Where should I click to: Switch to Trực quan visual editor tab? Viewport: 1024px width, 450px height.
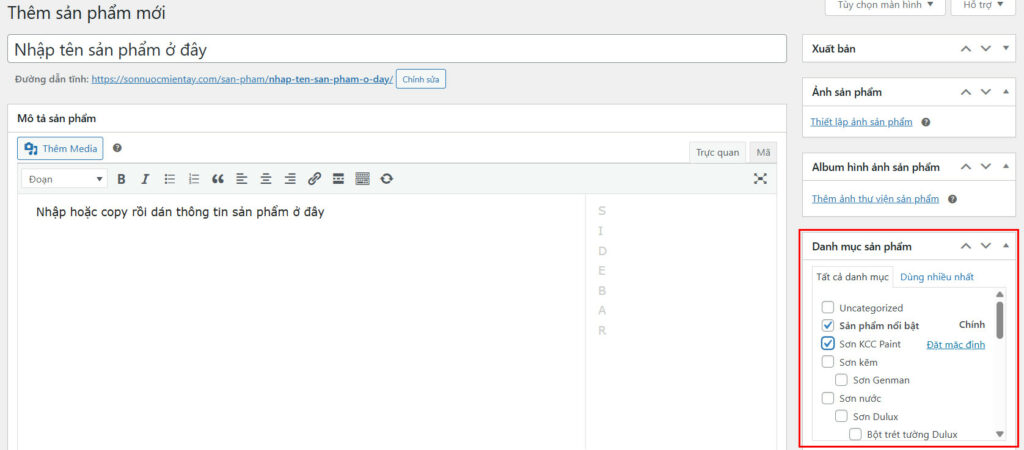point(718,153)
